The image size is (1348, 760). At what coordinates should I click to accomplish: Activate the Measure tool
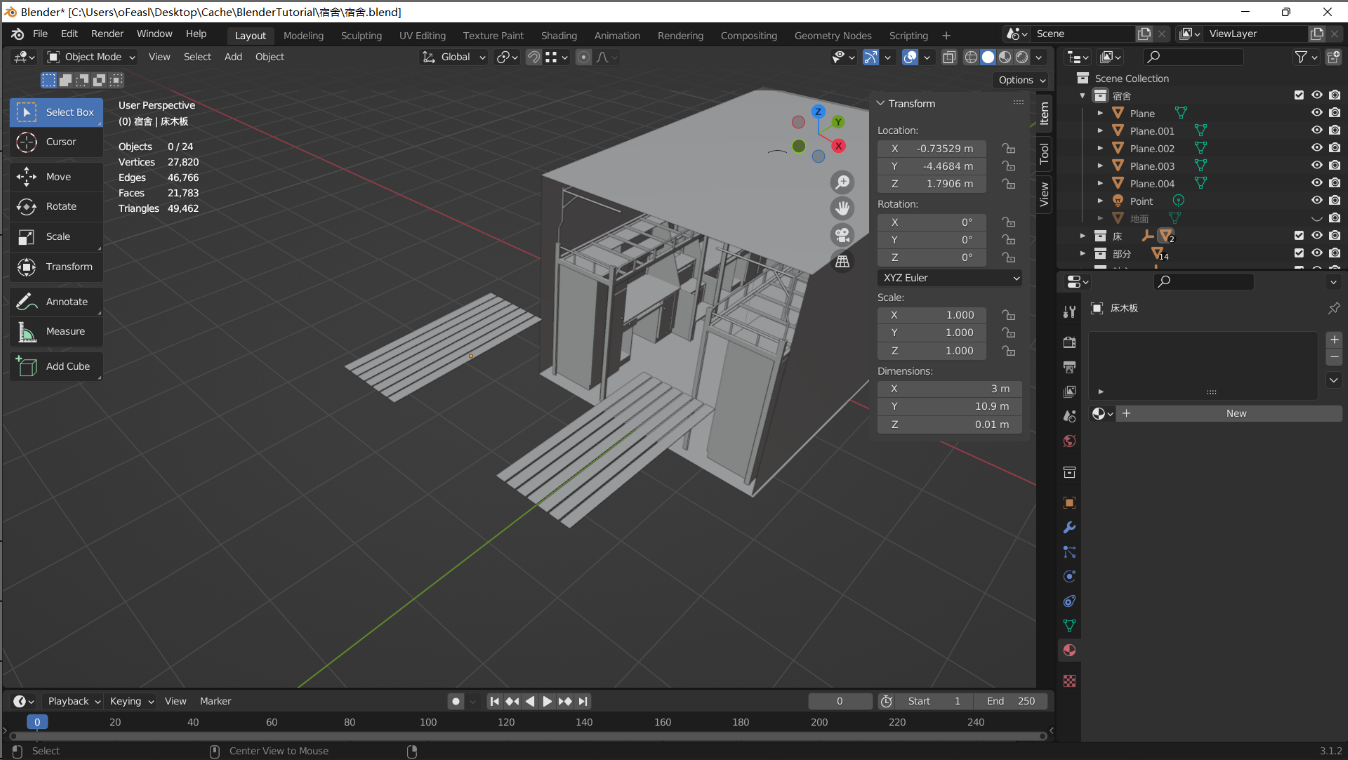(x=56, y=332)
